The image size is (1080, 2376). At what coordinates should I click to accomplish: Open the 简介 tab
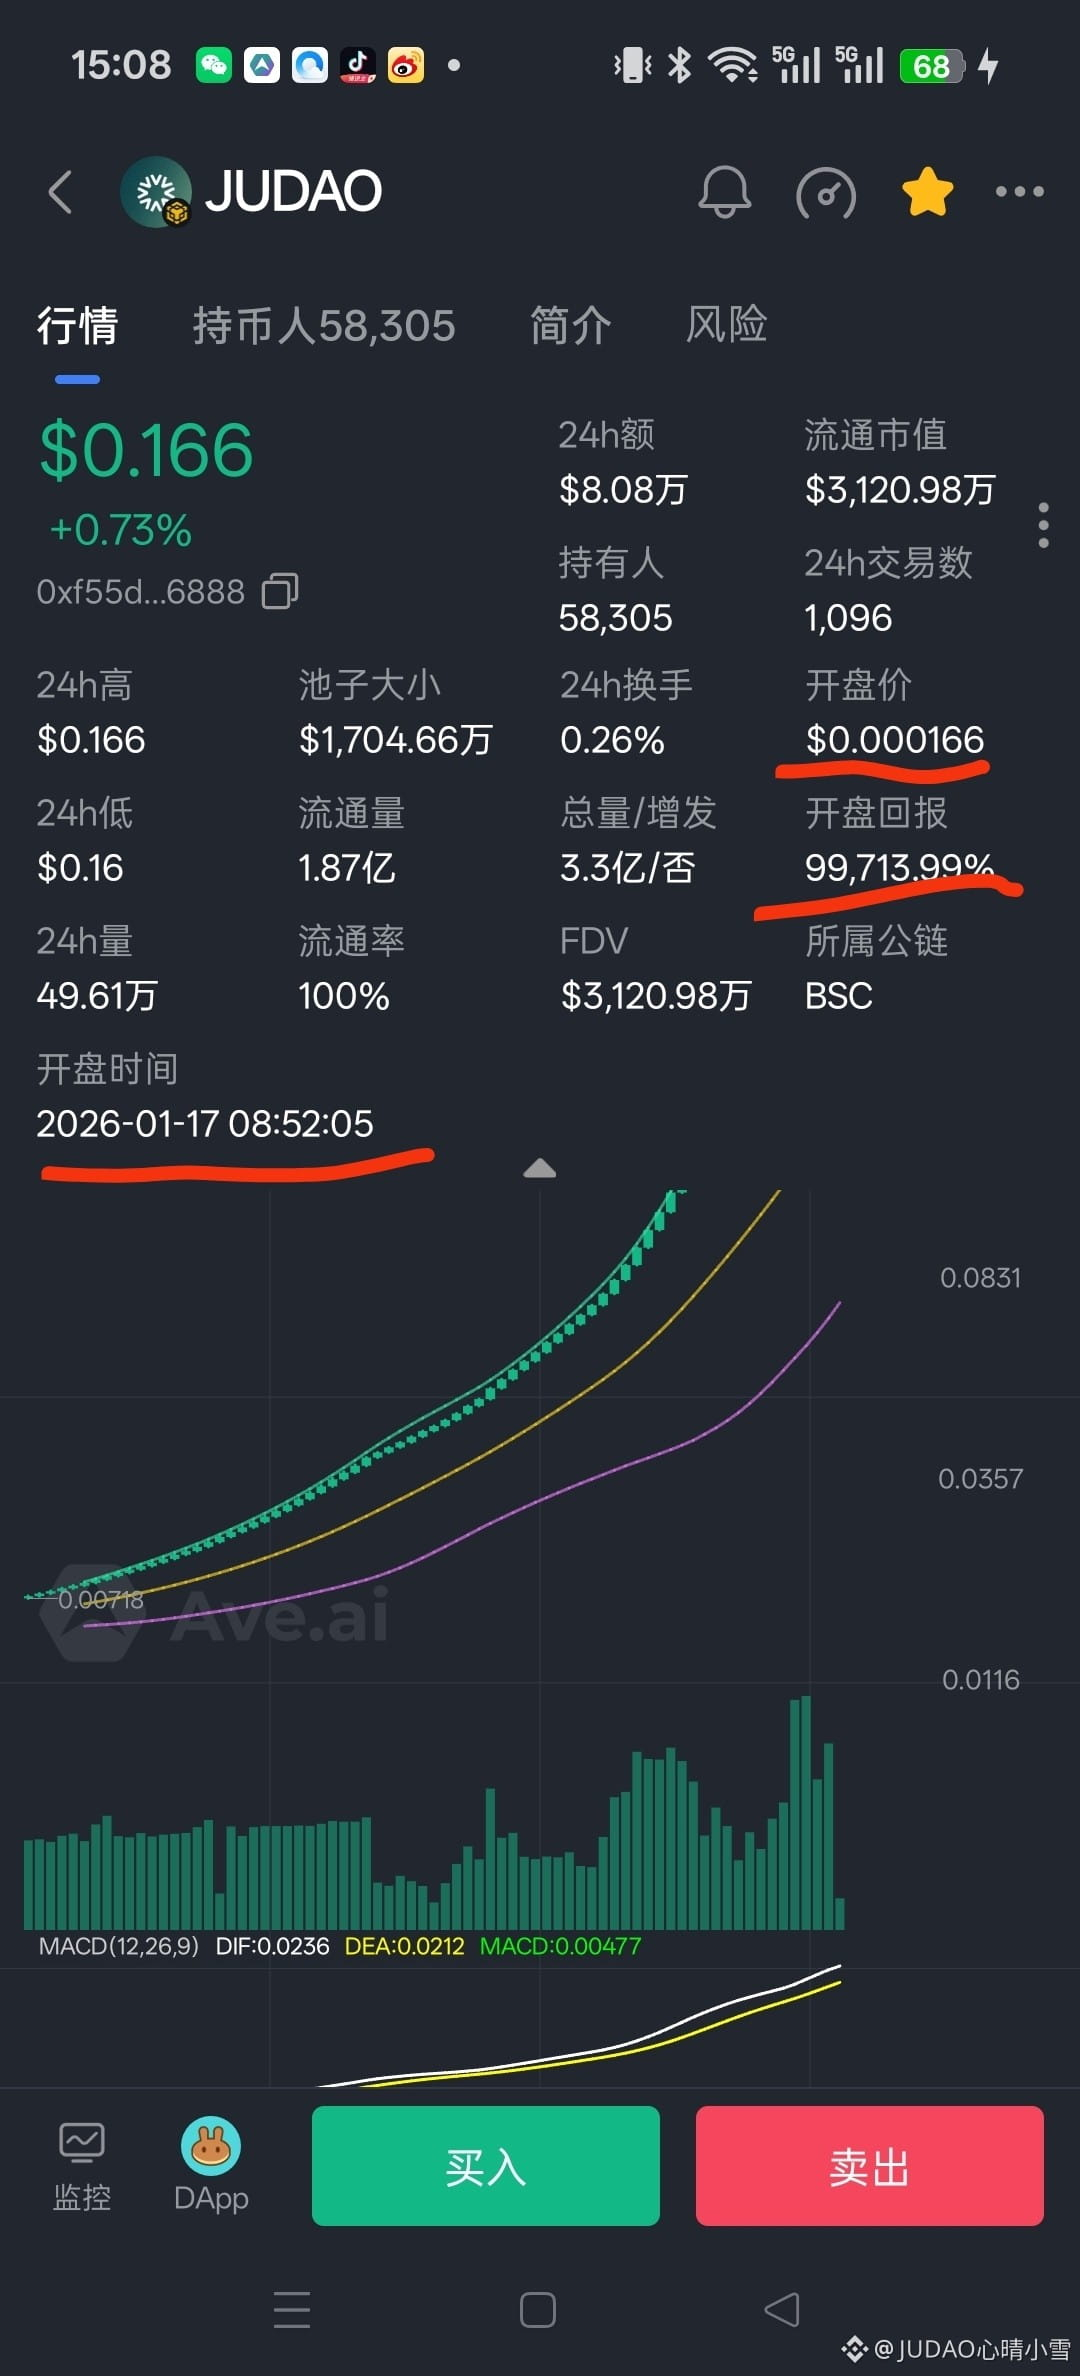(570, 326)
